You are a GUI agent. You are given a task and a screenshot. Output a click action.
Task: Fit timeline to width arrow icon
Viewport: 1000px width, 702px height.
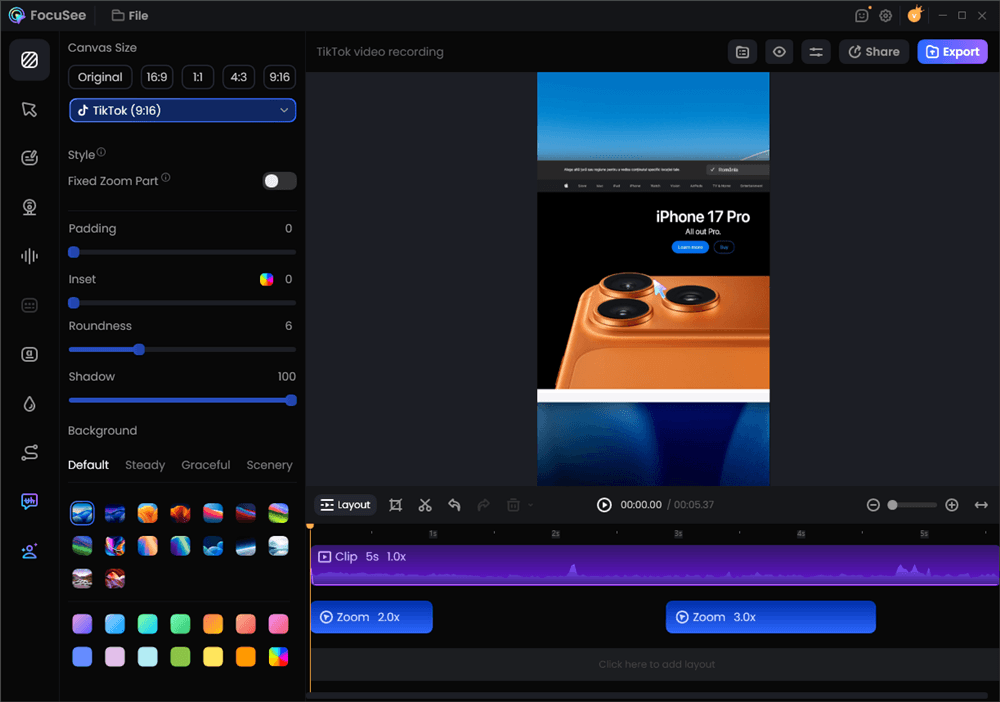[981, 505]
